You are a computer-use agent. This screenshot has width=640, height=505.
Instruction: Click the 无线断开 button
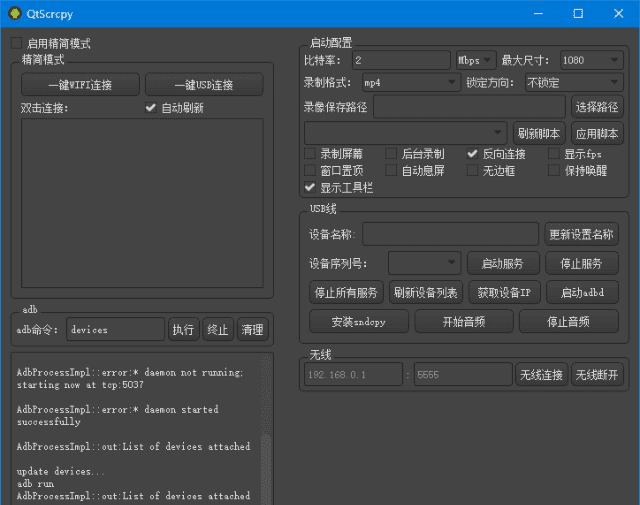click(x=597, y=374)
